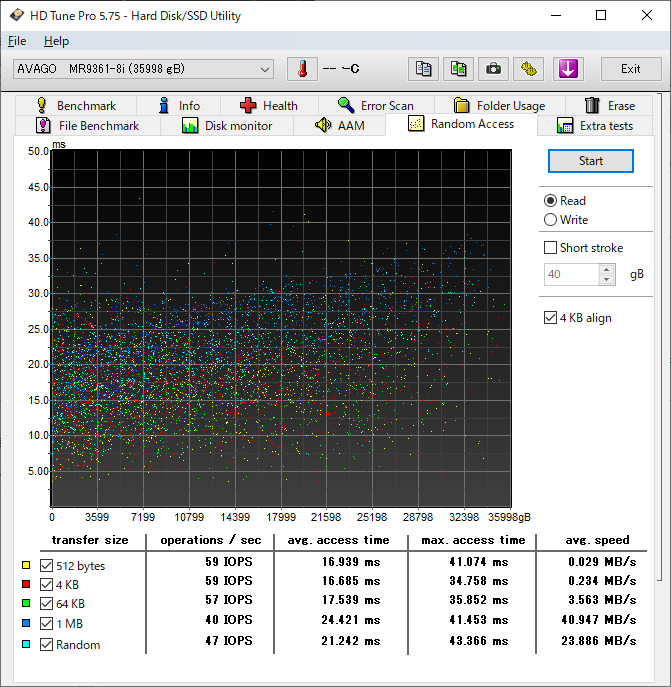Viewport: 671px width, 687px height.
Task: Open the File menu
Action: click(17, 41)
